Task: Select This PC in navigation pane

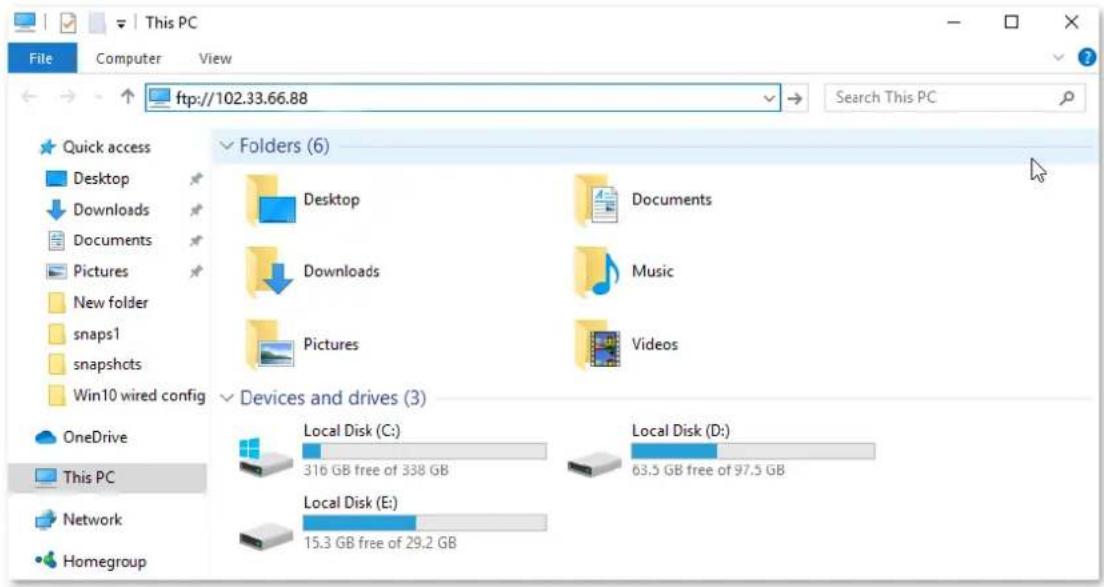Action: pyautogui.click(x=108, y=478)
